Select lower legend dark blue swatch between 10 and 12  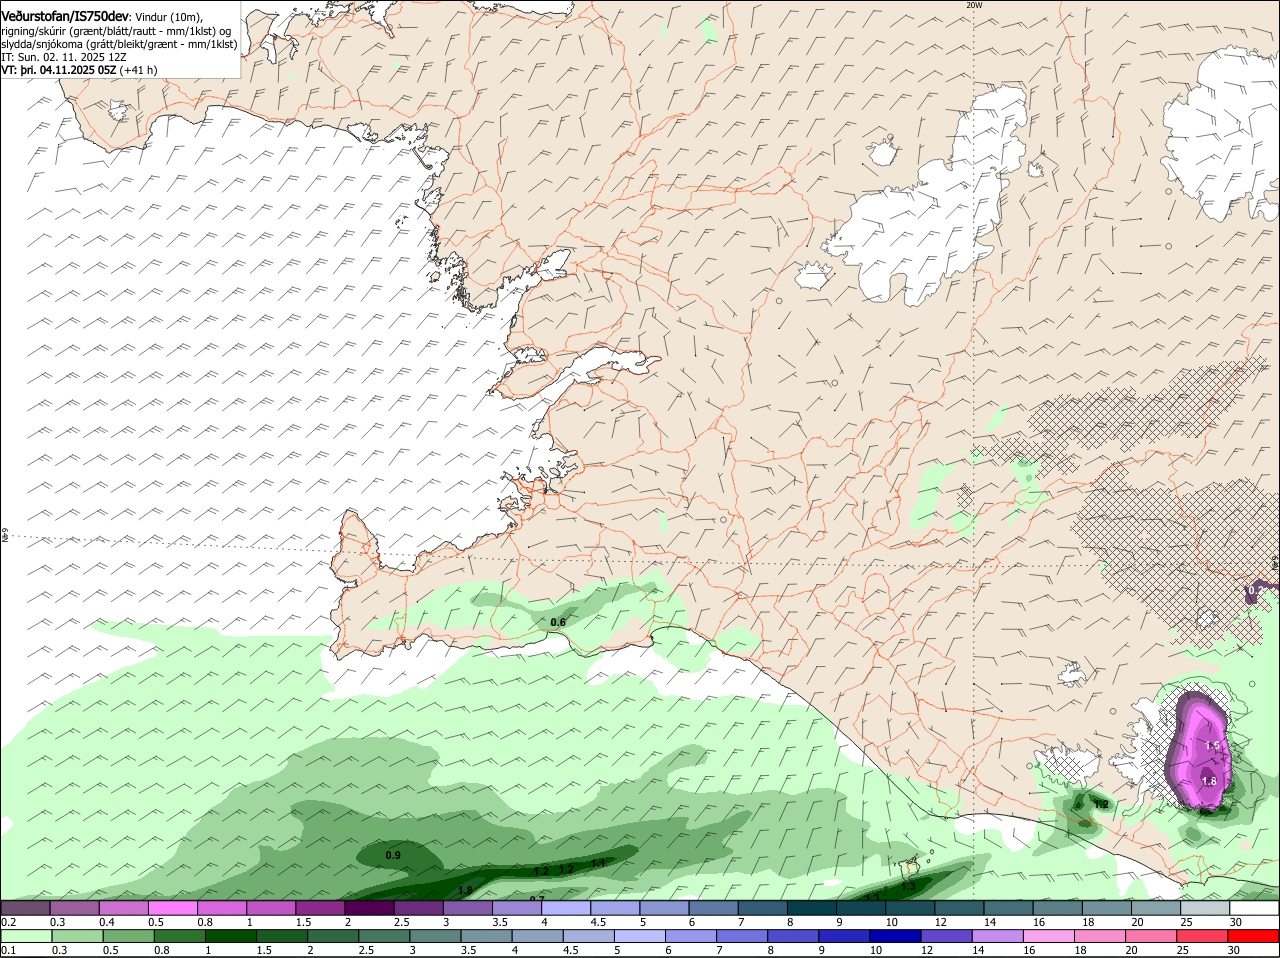(895, 936)
